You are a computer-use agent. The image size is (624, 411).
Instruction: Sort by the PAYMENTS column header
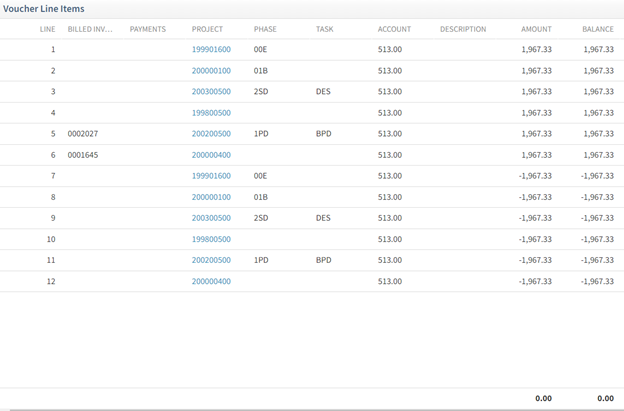pyautogui.click(x=148, y=29)
